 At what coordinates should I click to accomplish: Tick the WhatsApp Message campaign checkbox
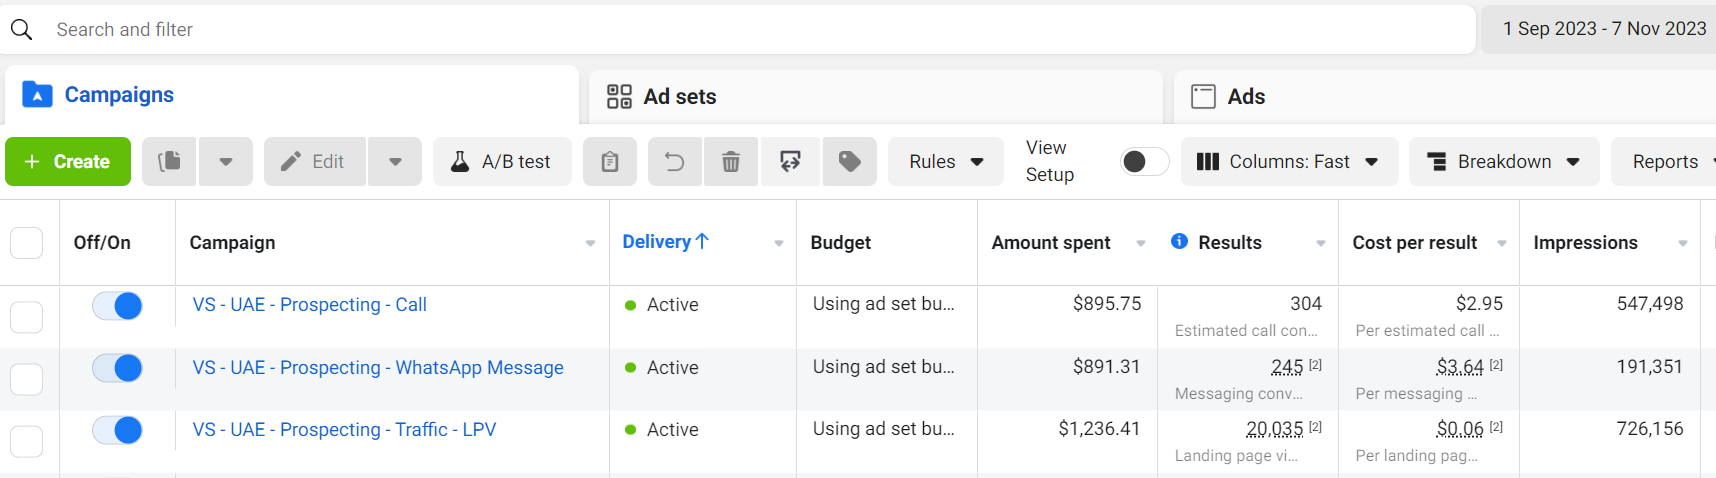coord(26,379)
